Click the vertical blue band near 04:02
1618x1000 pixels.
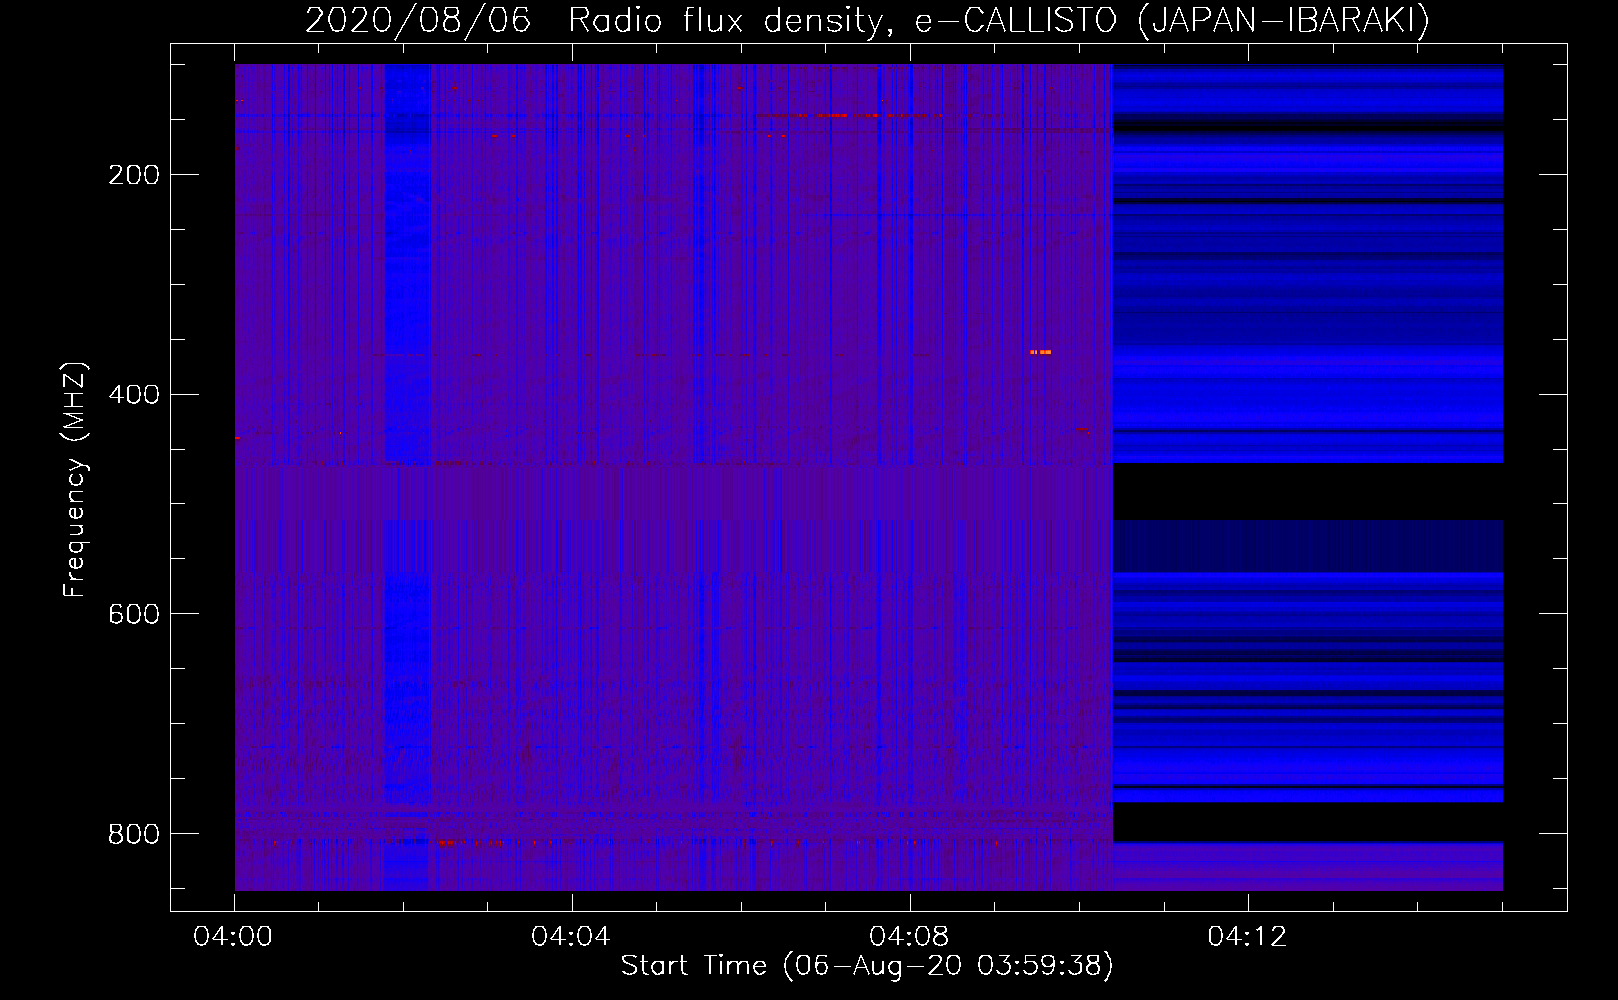[x=408, y=477]
